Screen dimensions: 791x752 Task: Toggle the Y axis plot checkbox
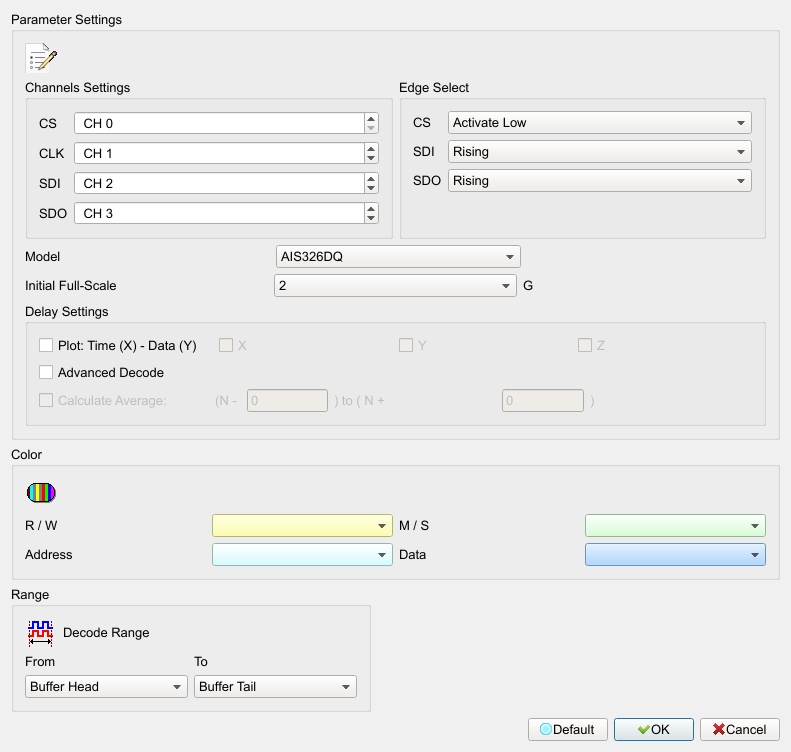click(x=406, y=345)
